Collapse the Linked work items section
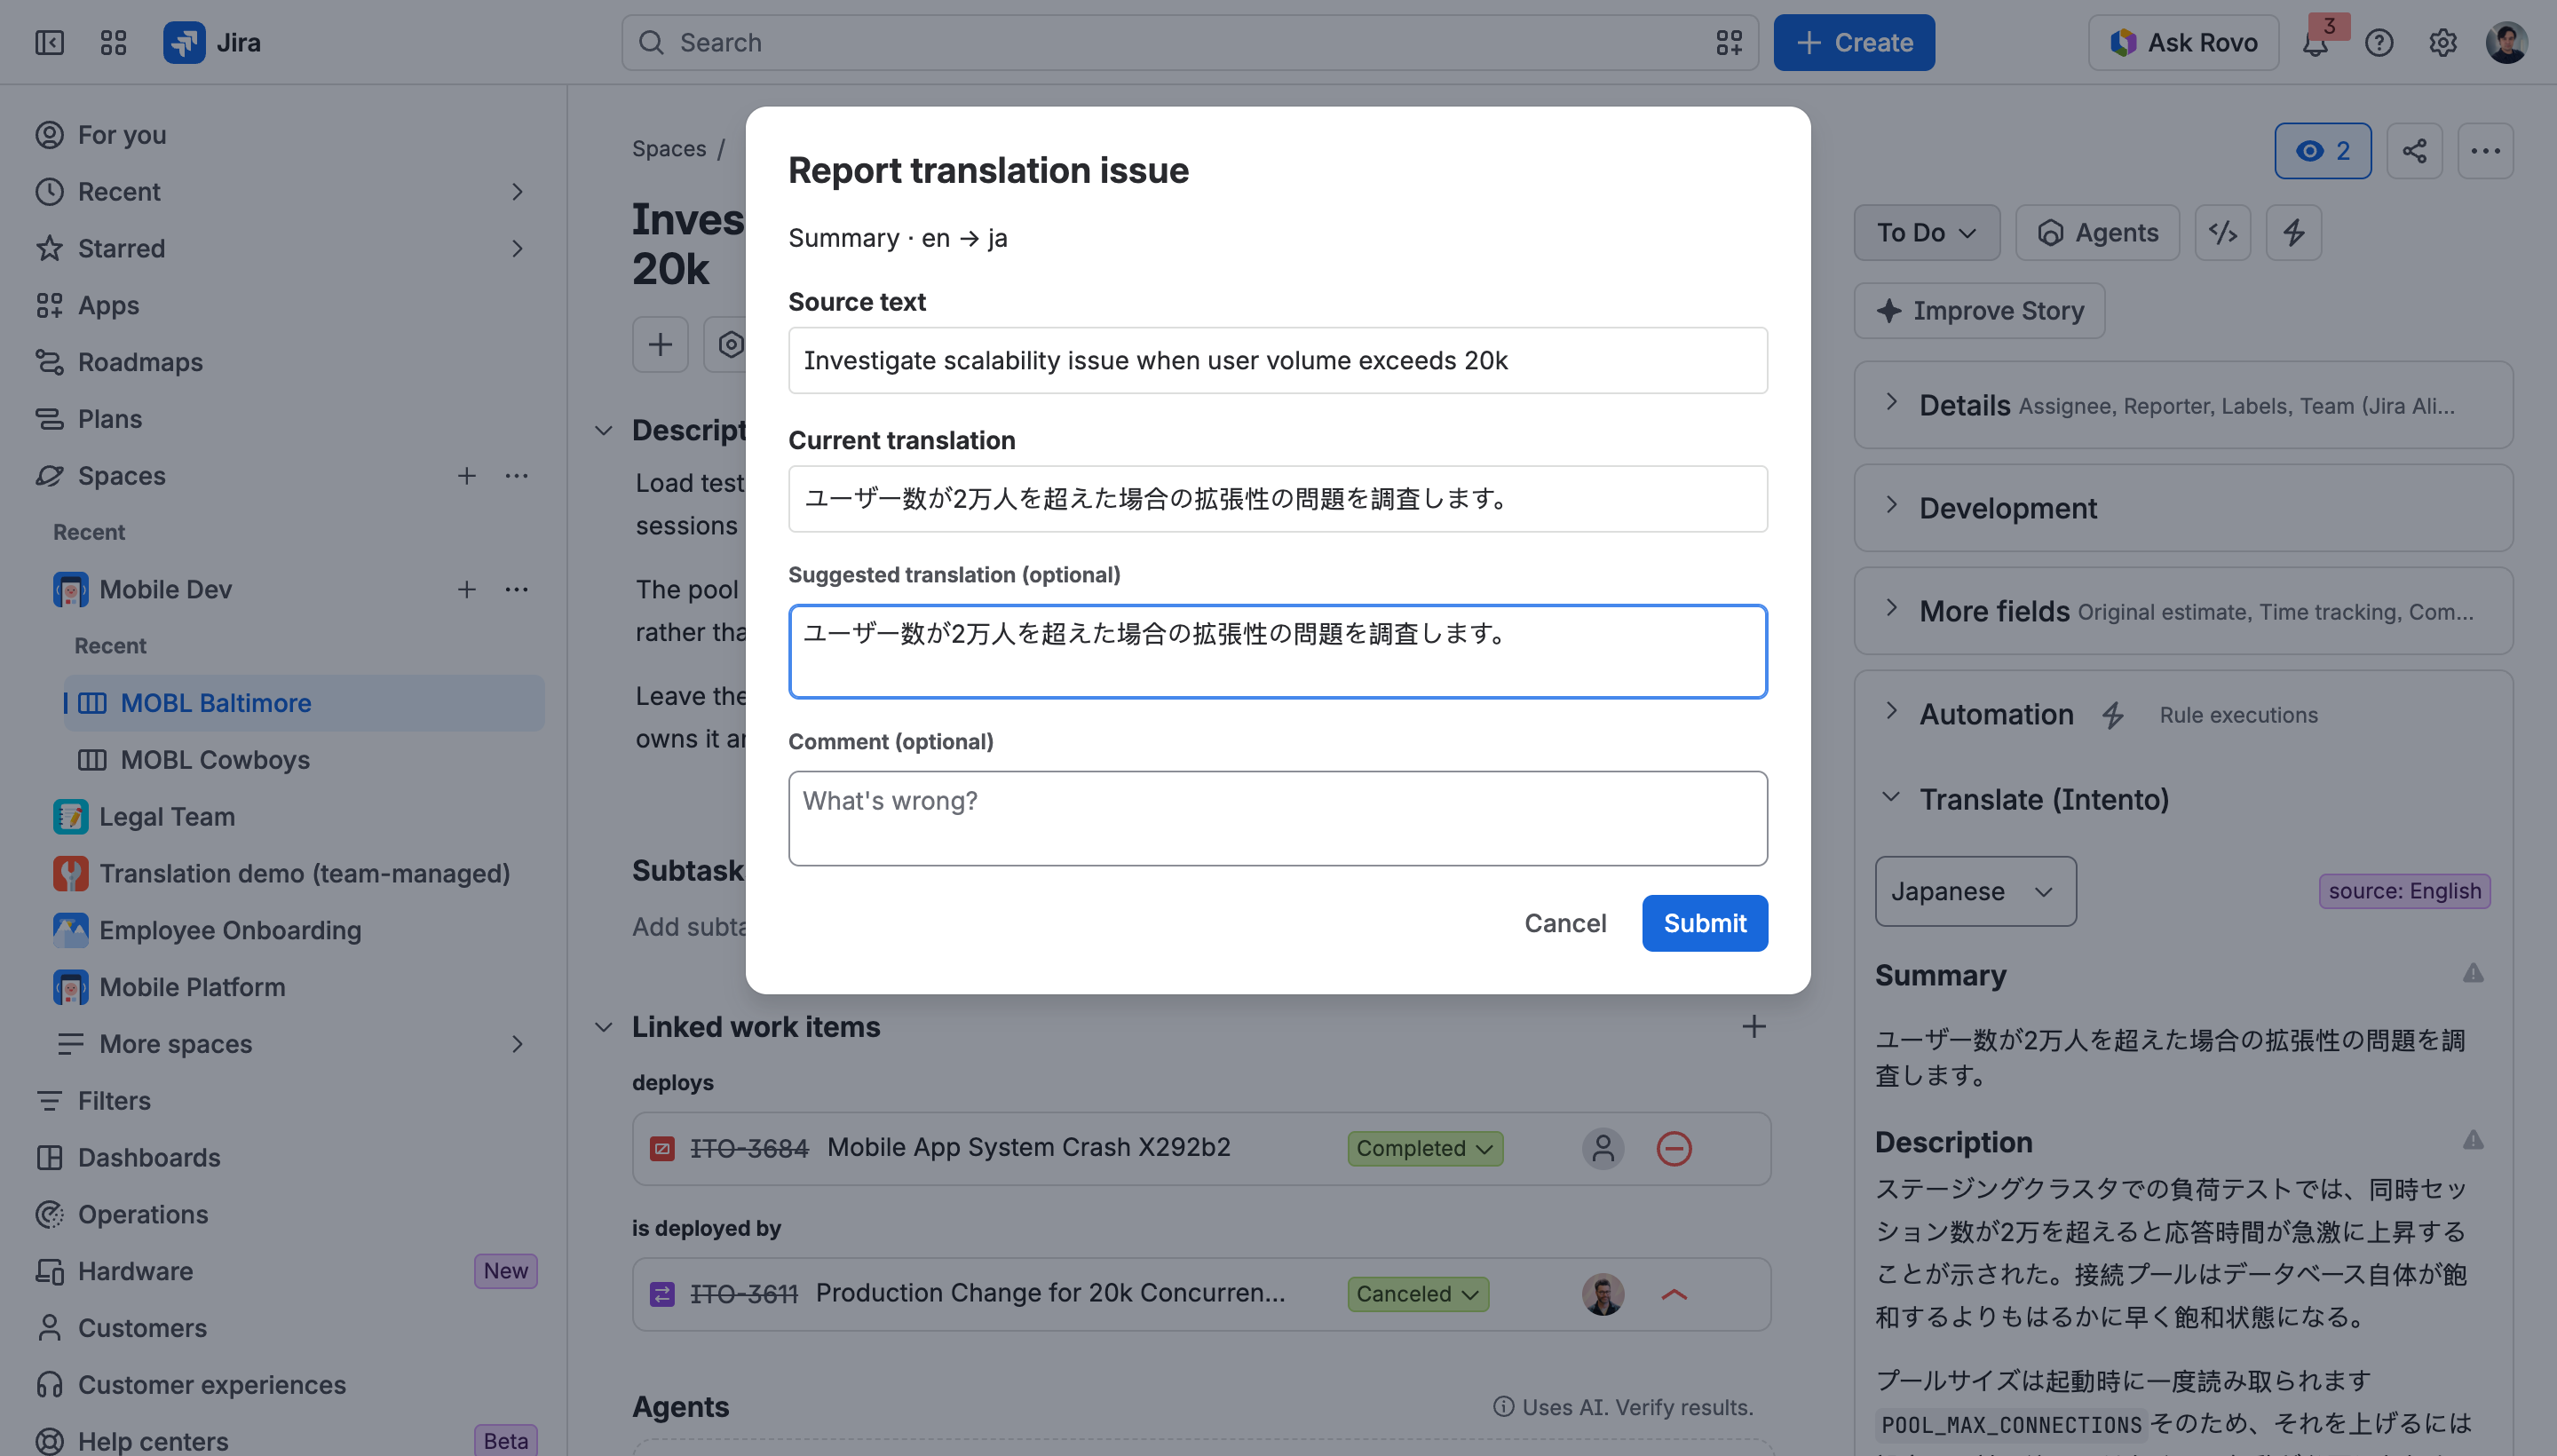 [x=603, y=1027]
